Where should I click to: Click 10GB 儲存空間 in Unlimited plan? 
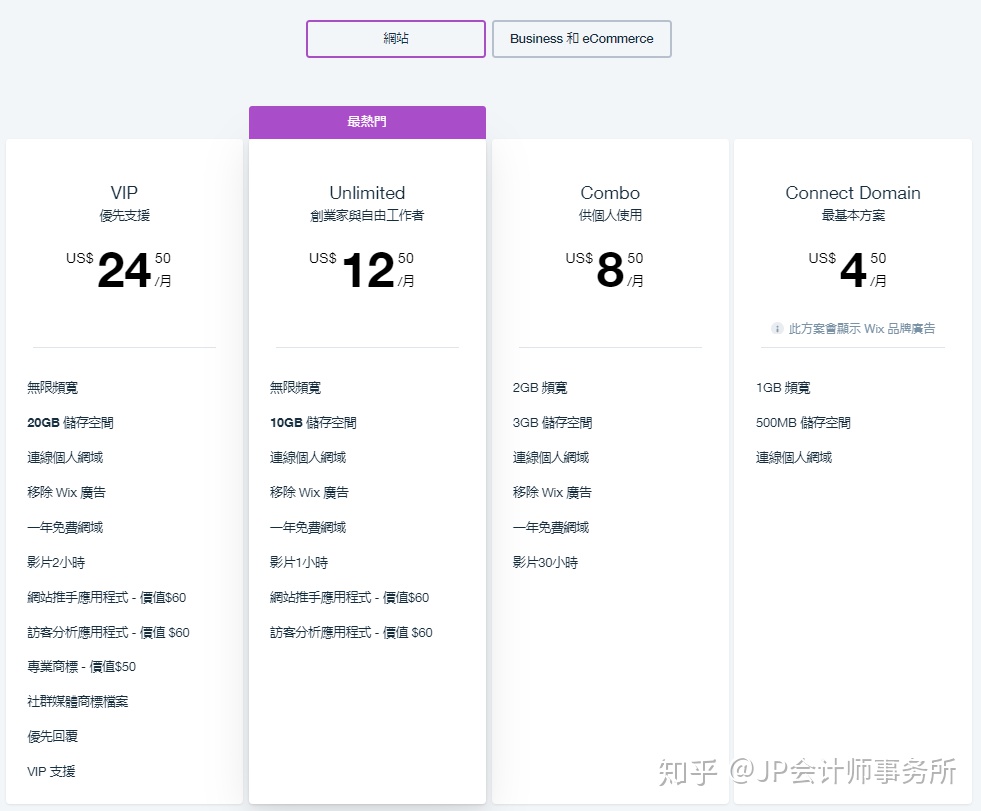coord(313,423)
